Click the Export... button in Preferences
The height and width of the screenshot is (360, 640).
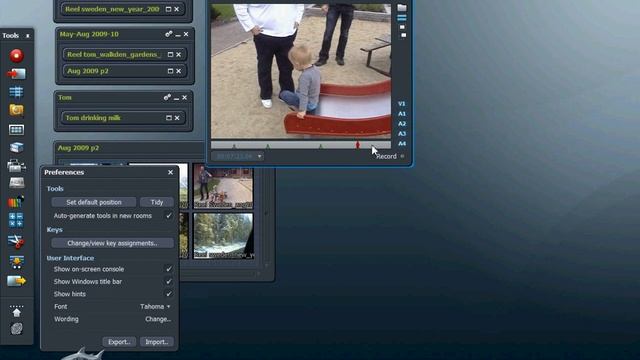point(119,342)
